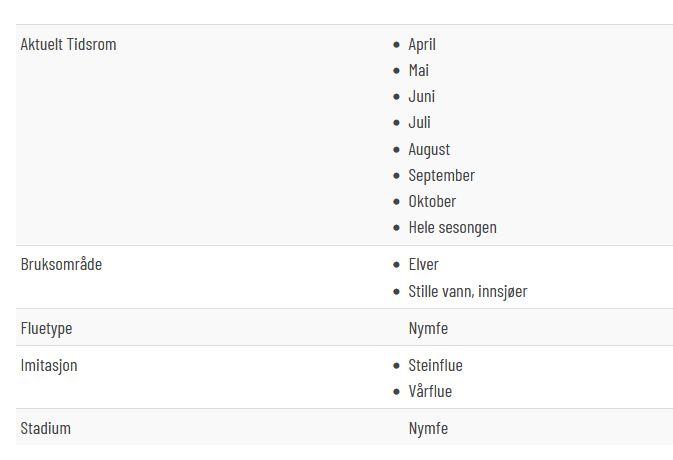Select the Elver list item
The image size is (673, 460).
pos(424,264)
